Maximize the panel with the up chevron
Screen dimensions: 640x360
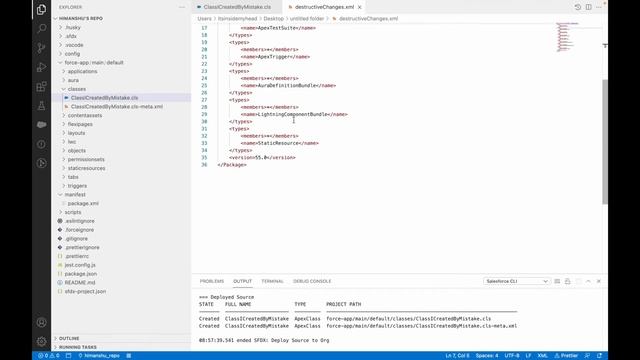(x=588, y=281)
